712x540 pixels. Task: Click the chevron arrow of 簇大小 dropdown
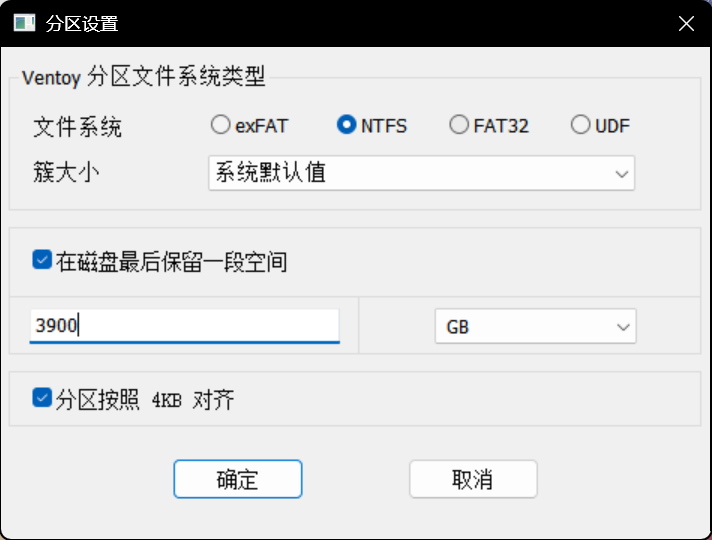pyautogui.click(x=620, y=173)
